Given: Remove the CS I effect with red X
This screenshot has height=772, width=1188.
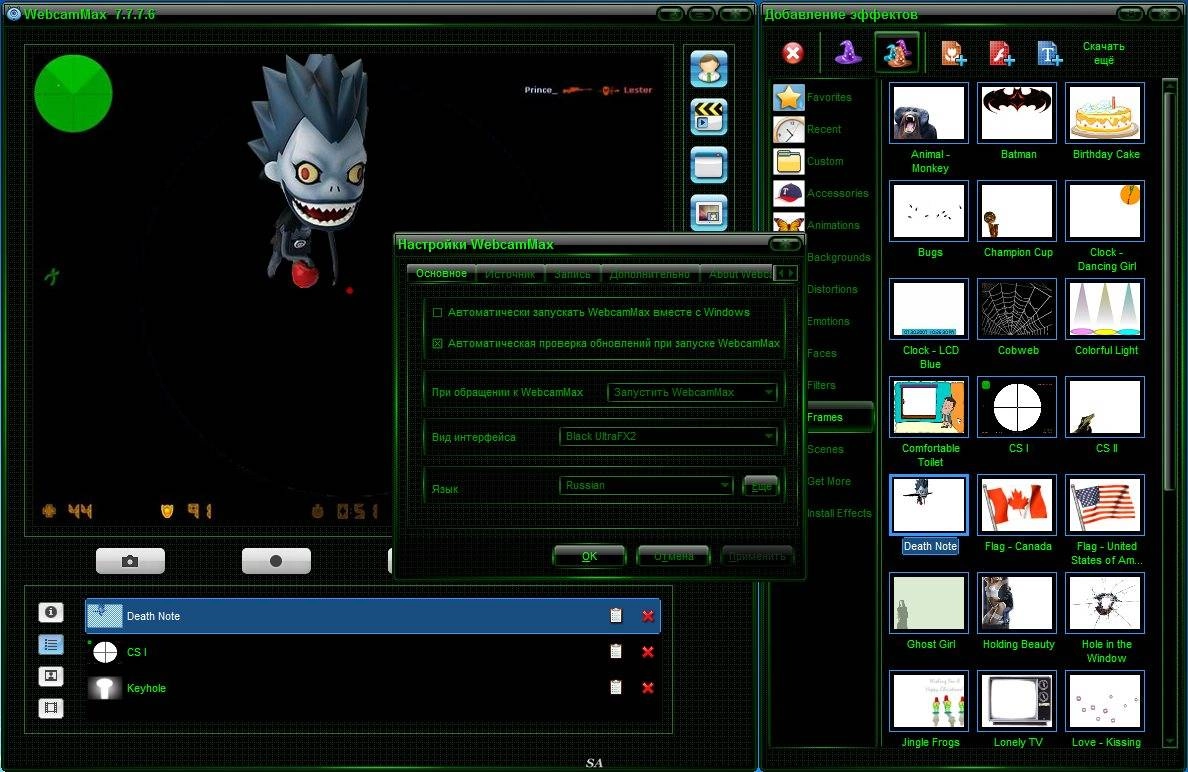Looking at the screenshot, I should [x=648, y=652].
